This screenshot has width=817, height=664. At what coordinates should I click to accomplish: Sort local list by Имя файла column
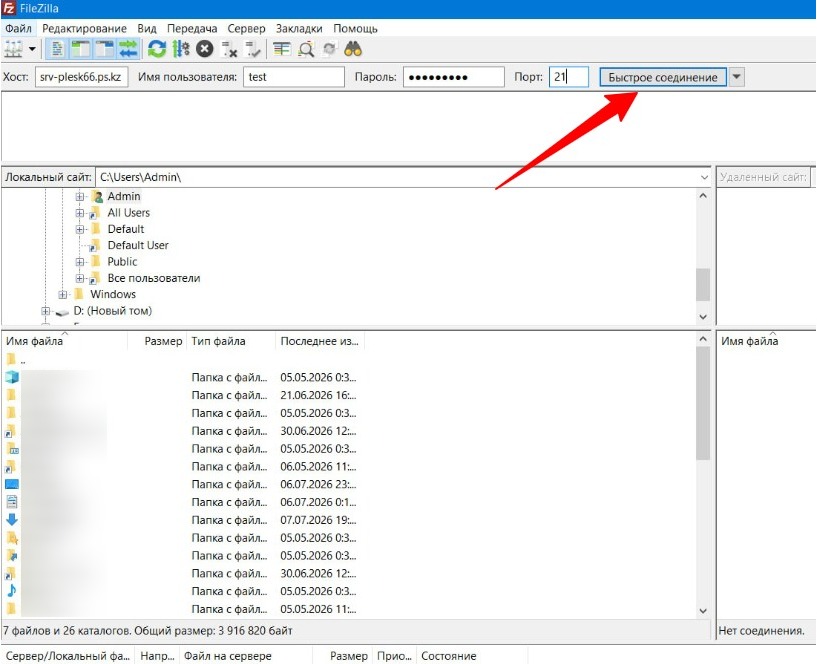pyautogui.click(x=65, y=341)
